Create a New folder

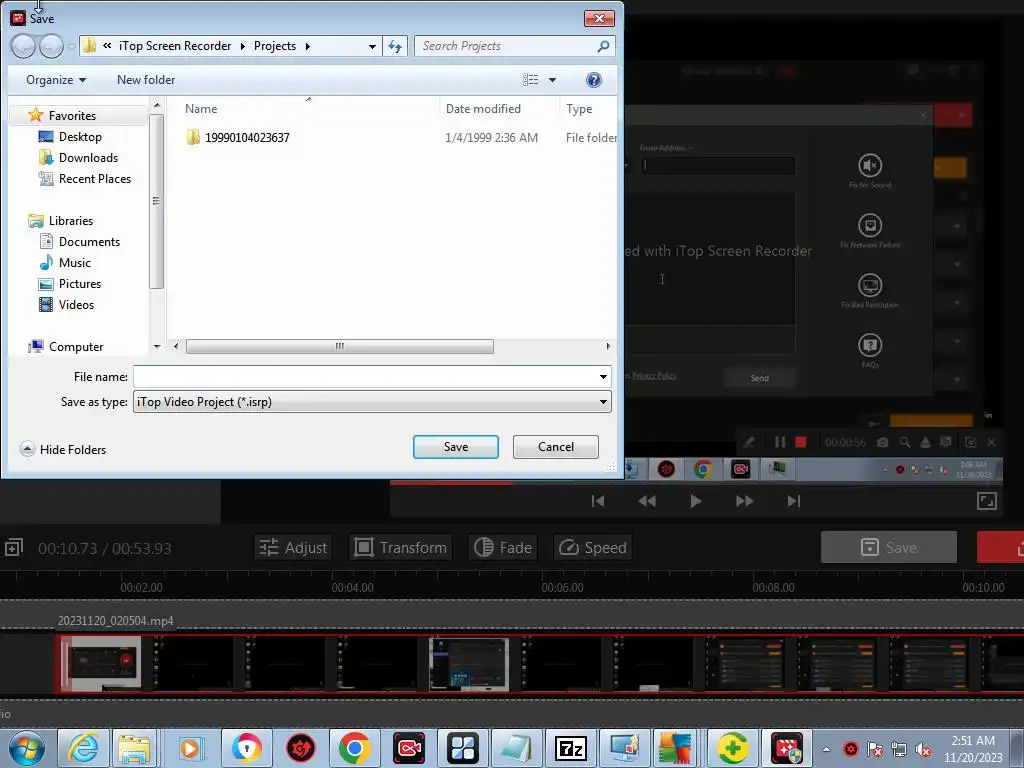coord(146,80)
